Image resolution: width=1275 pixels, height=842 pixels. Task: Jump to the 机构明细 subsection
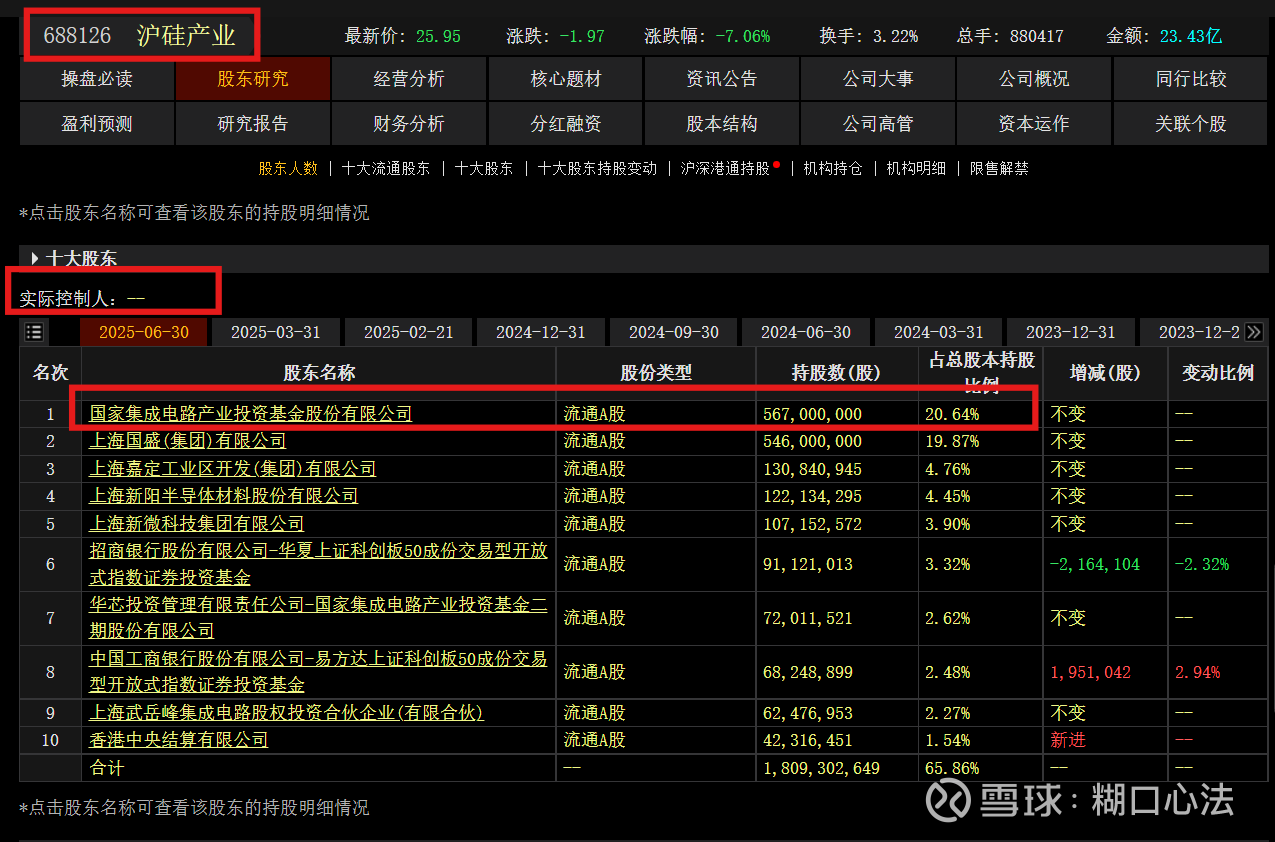tap(916, 169)
